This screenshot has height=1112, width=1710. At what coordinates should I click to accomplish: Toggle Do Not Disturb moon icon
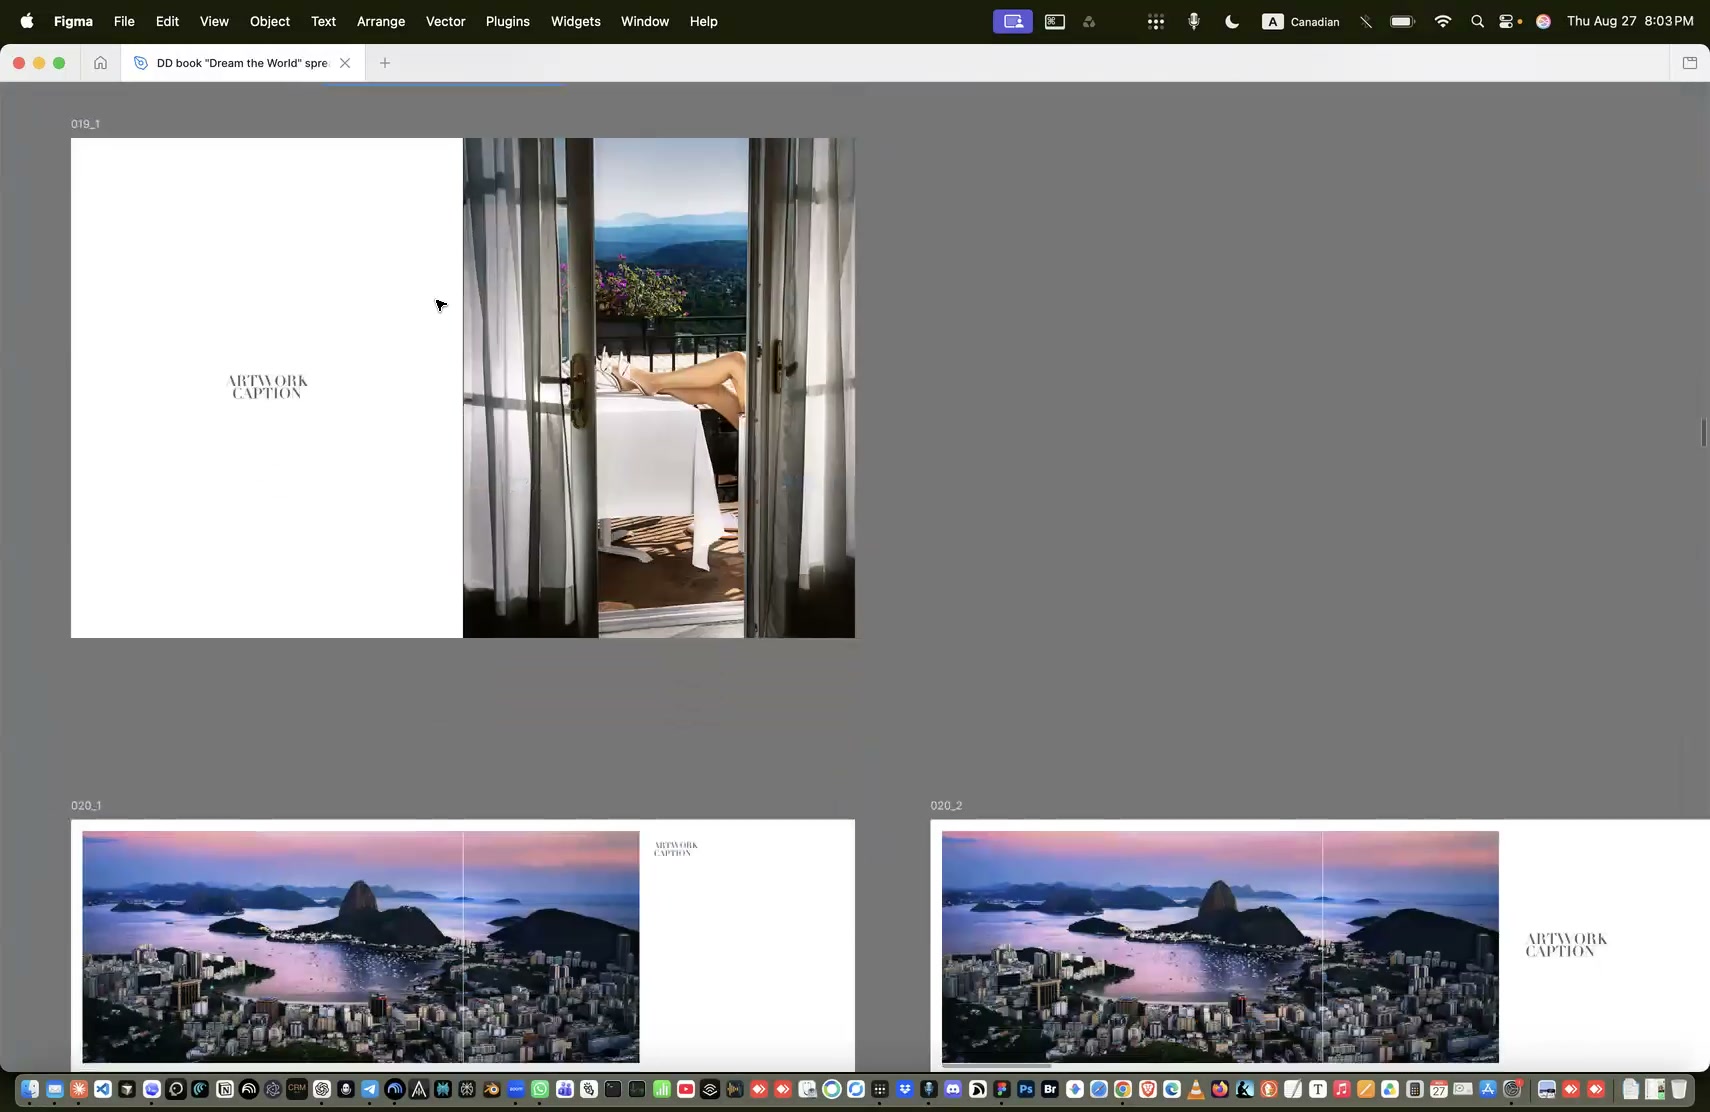click(1232, 21)
